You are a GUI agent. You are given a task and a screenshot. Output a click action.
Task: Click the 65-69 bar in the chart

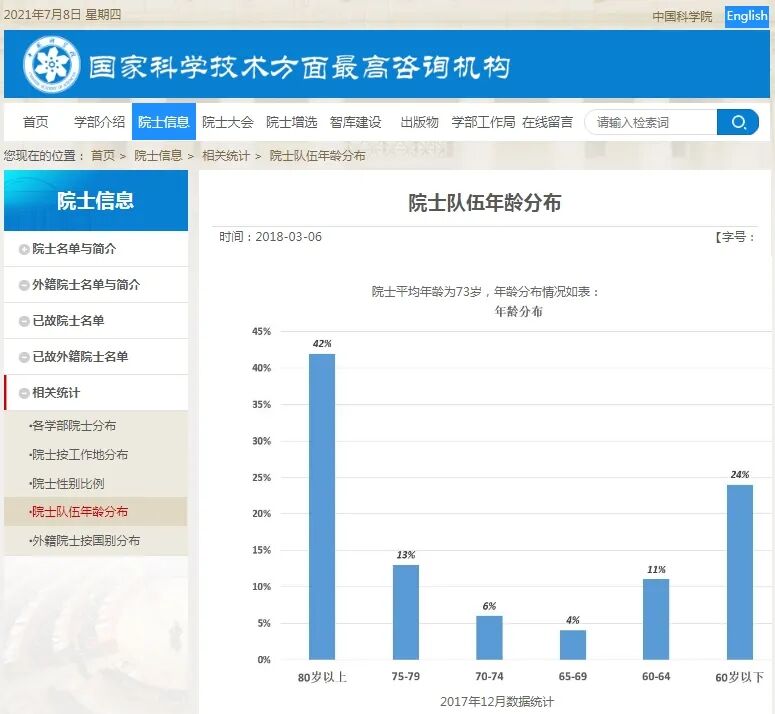coord(573,645)
